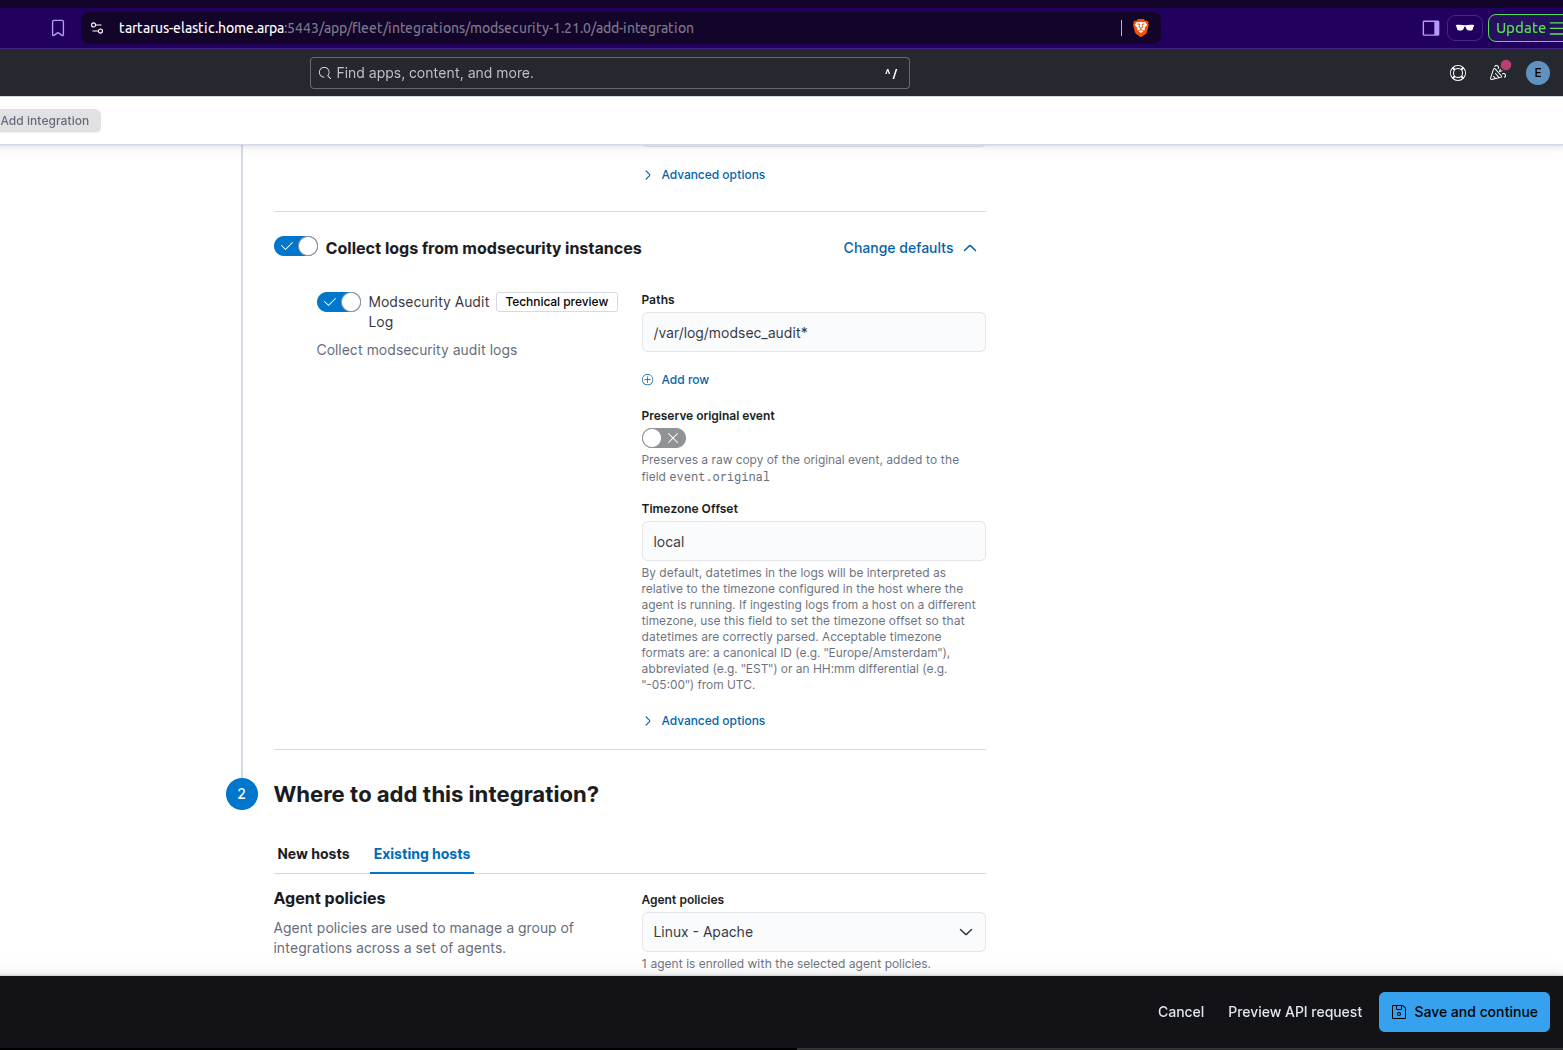Click Save and continue button
Screen dimensions: 1563x1050
[1463, 1012]
